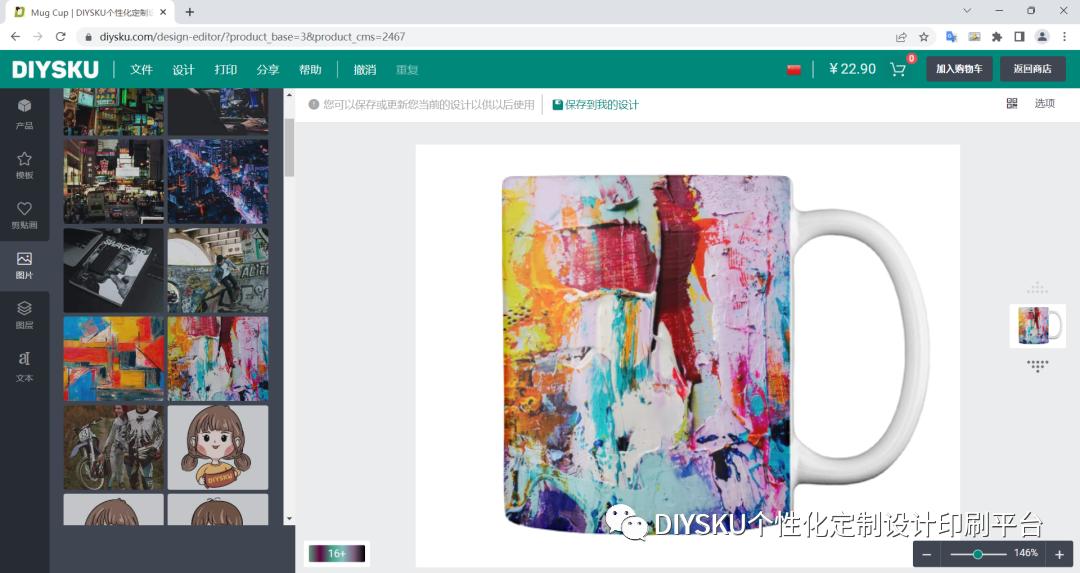Select the SWAGGER magazine photo thumbnail

point(114,270)
